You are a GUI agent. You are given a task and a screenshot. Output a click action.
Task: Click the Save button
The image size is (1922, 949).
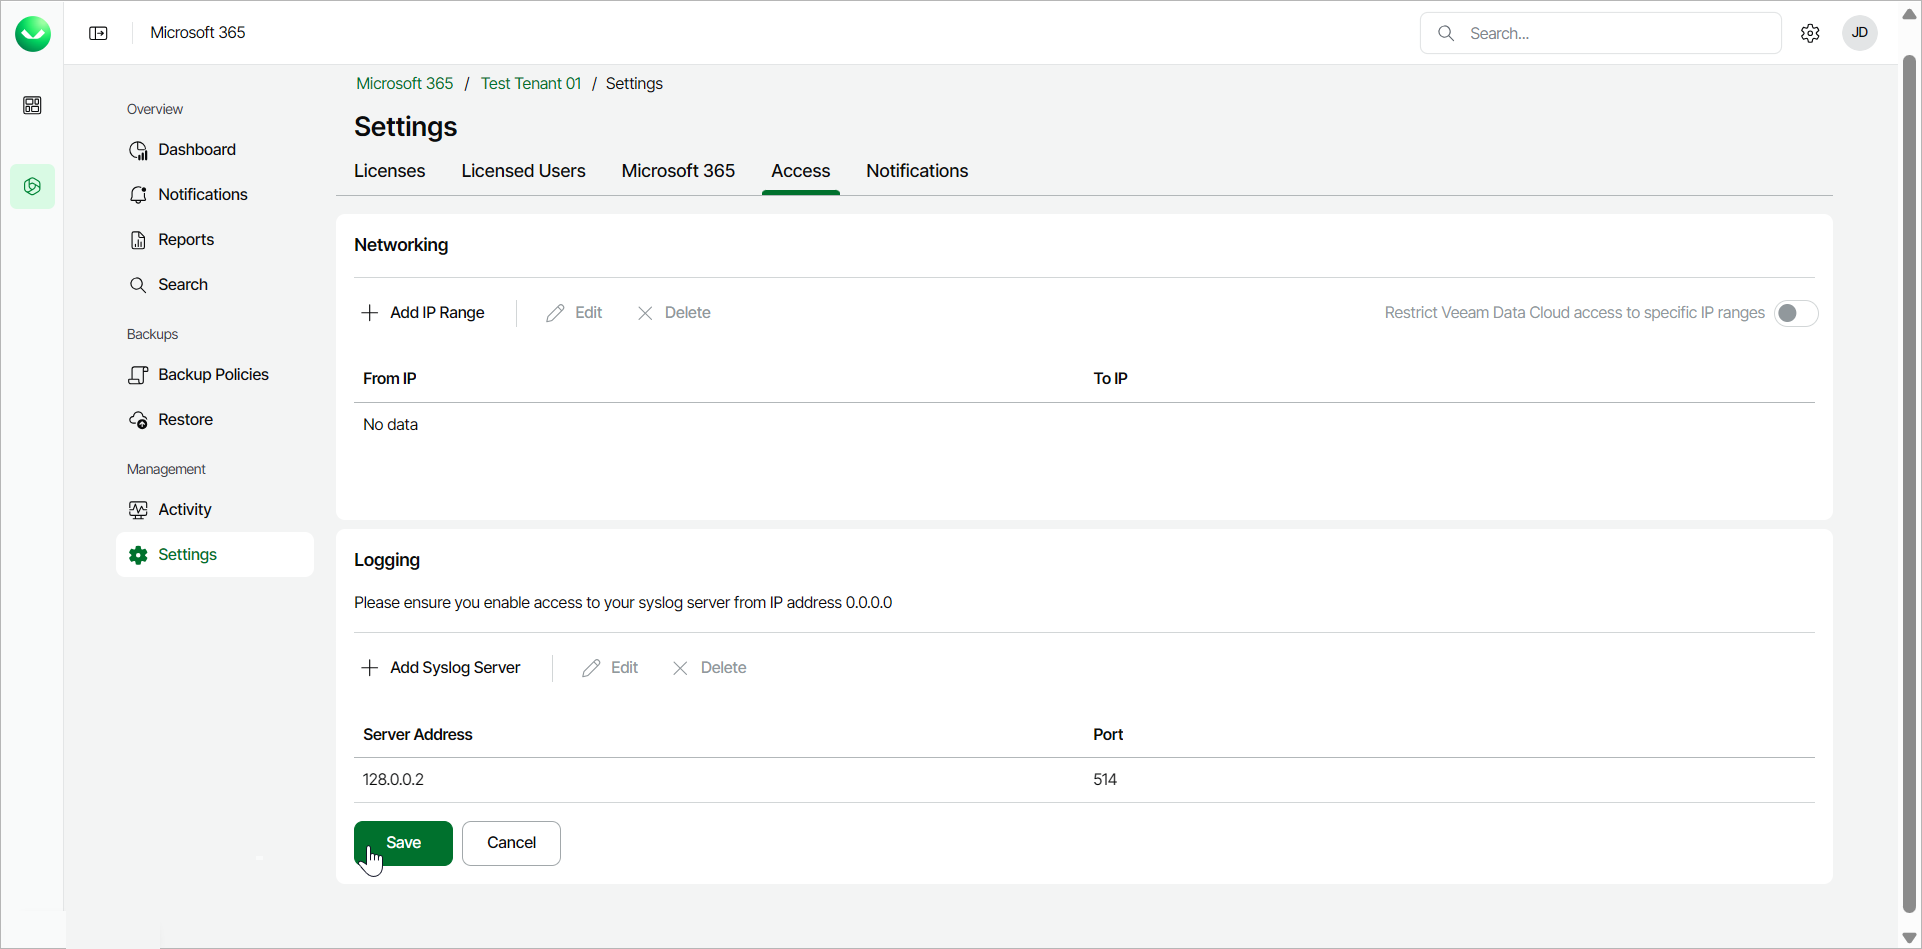coord(403,843)
